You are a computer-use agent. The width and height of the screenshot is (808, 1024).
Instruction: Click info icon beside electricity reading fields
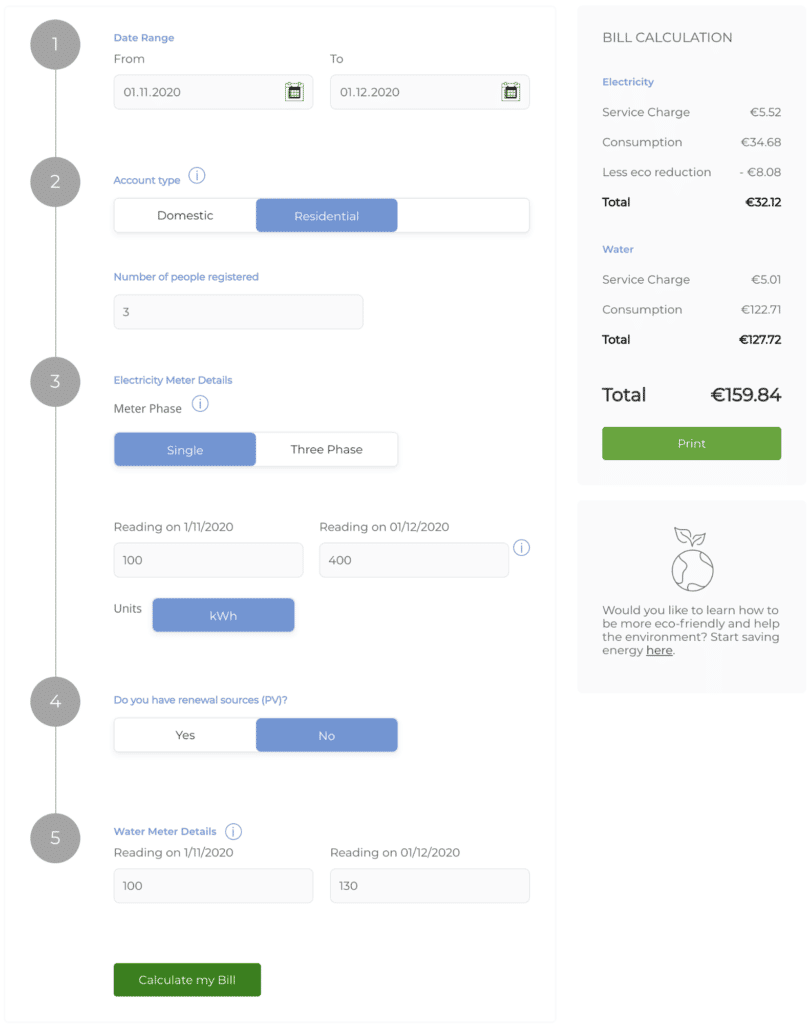click(x=522, y=548)
